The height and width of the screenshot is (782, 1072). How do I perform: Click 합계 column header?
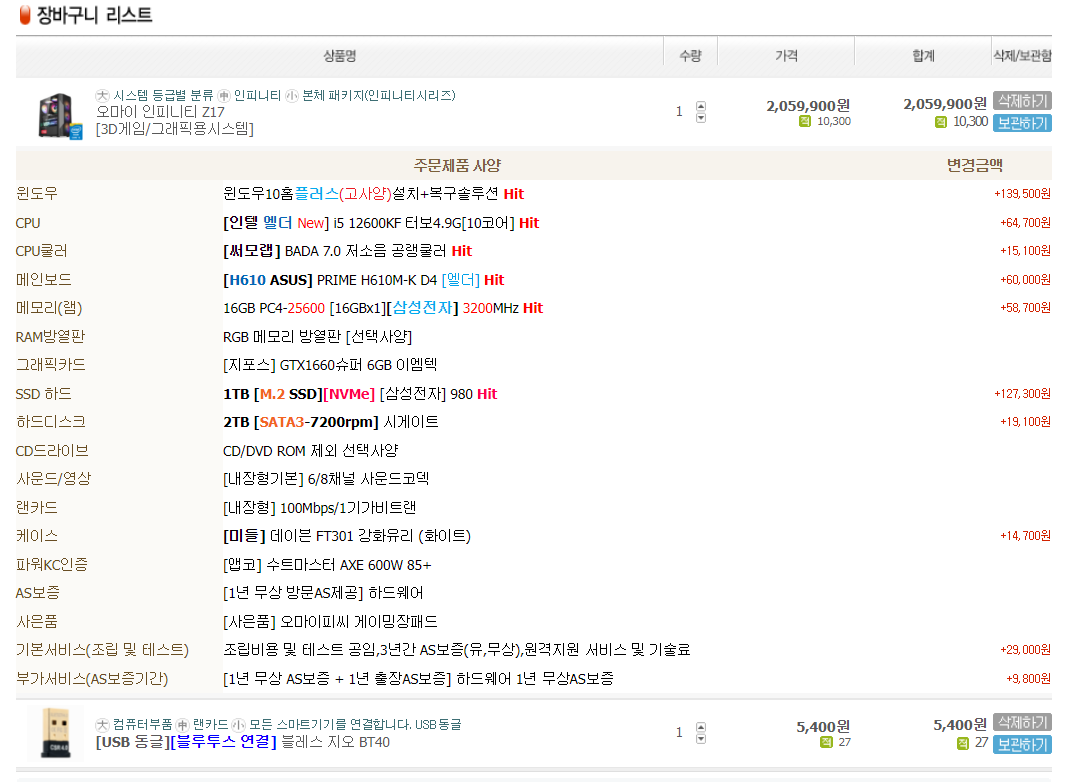(x=923, y=56)
